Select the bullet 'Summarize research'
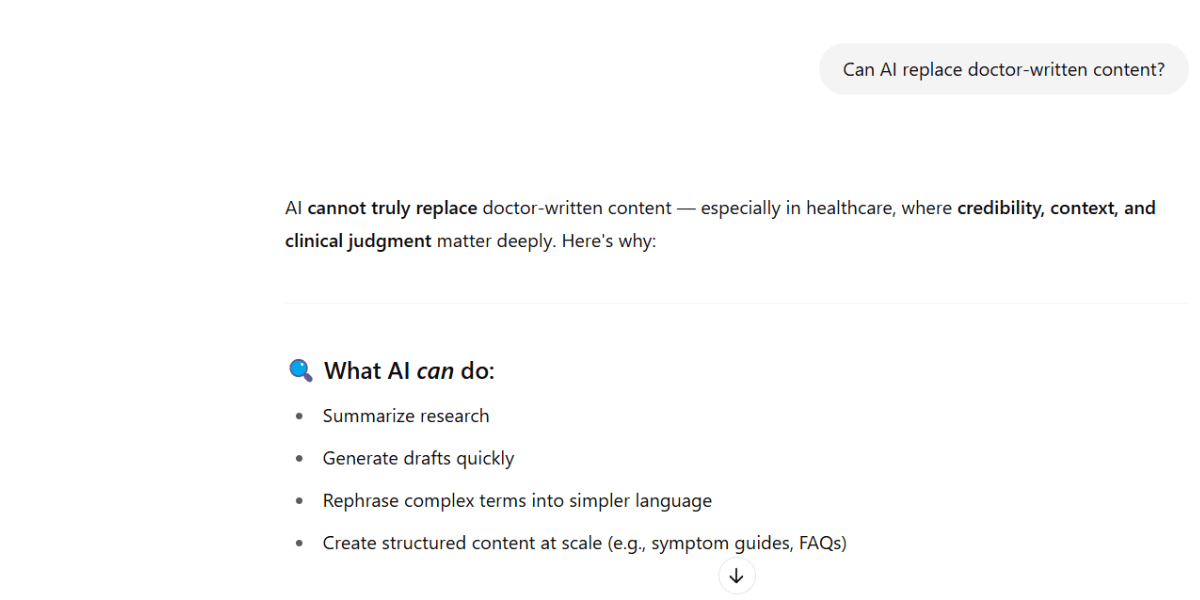Screen dimensions: 1200x600 (406, 415)
